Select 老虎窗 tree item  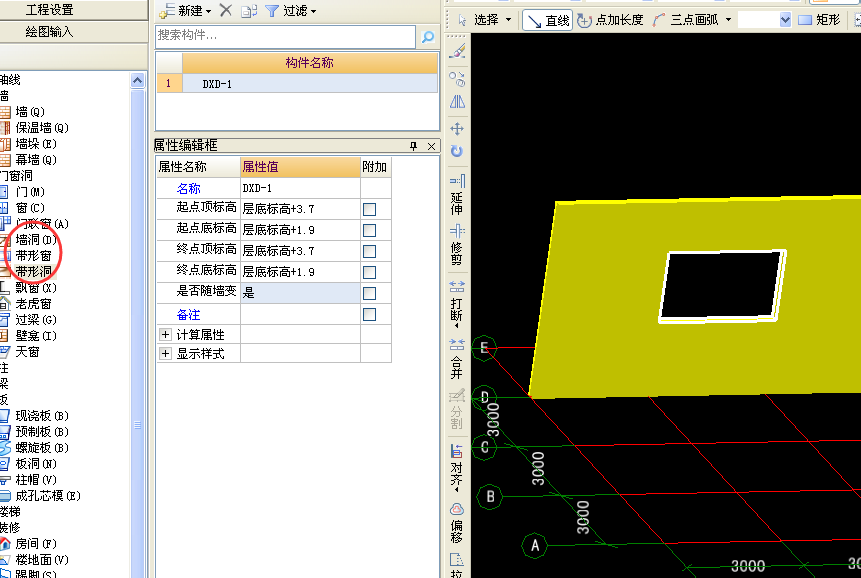(33, 304)
